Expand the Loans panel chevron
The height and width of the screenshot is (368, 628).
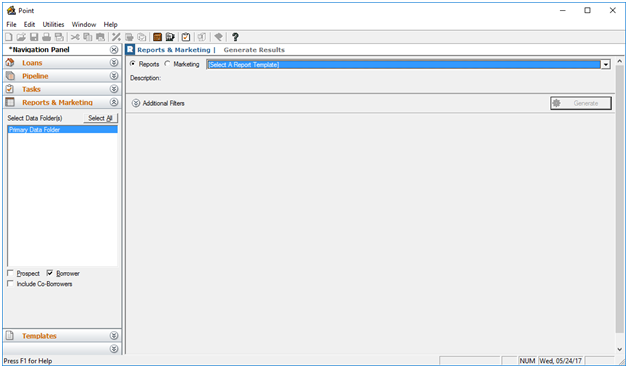click(x=114, y=62)
